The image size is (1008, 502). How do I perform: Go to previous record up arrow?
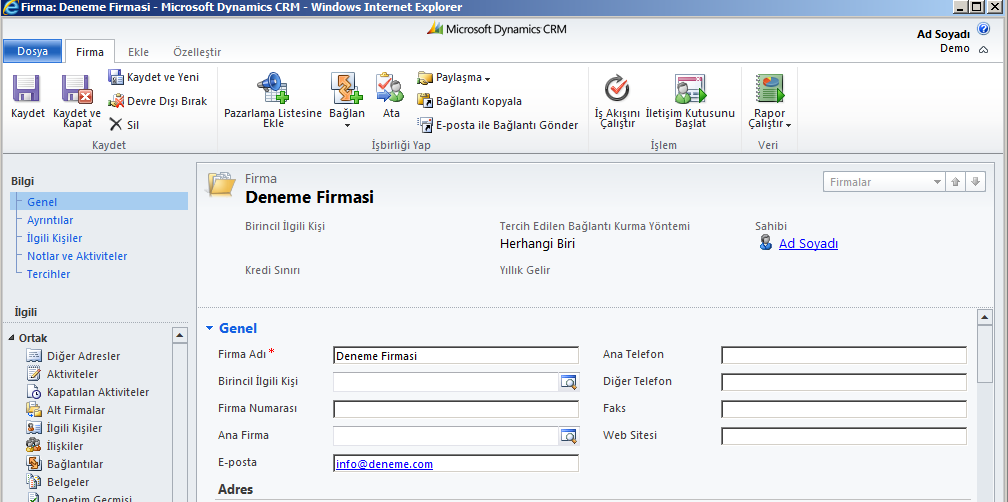pyautogui.click(x=955, y=182)
